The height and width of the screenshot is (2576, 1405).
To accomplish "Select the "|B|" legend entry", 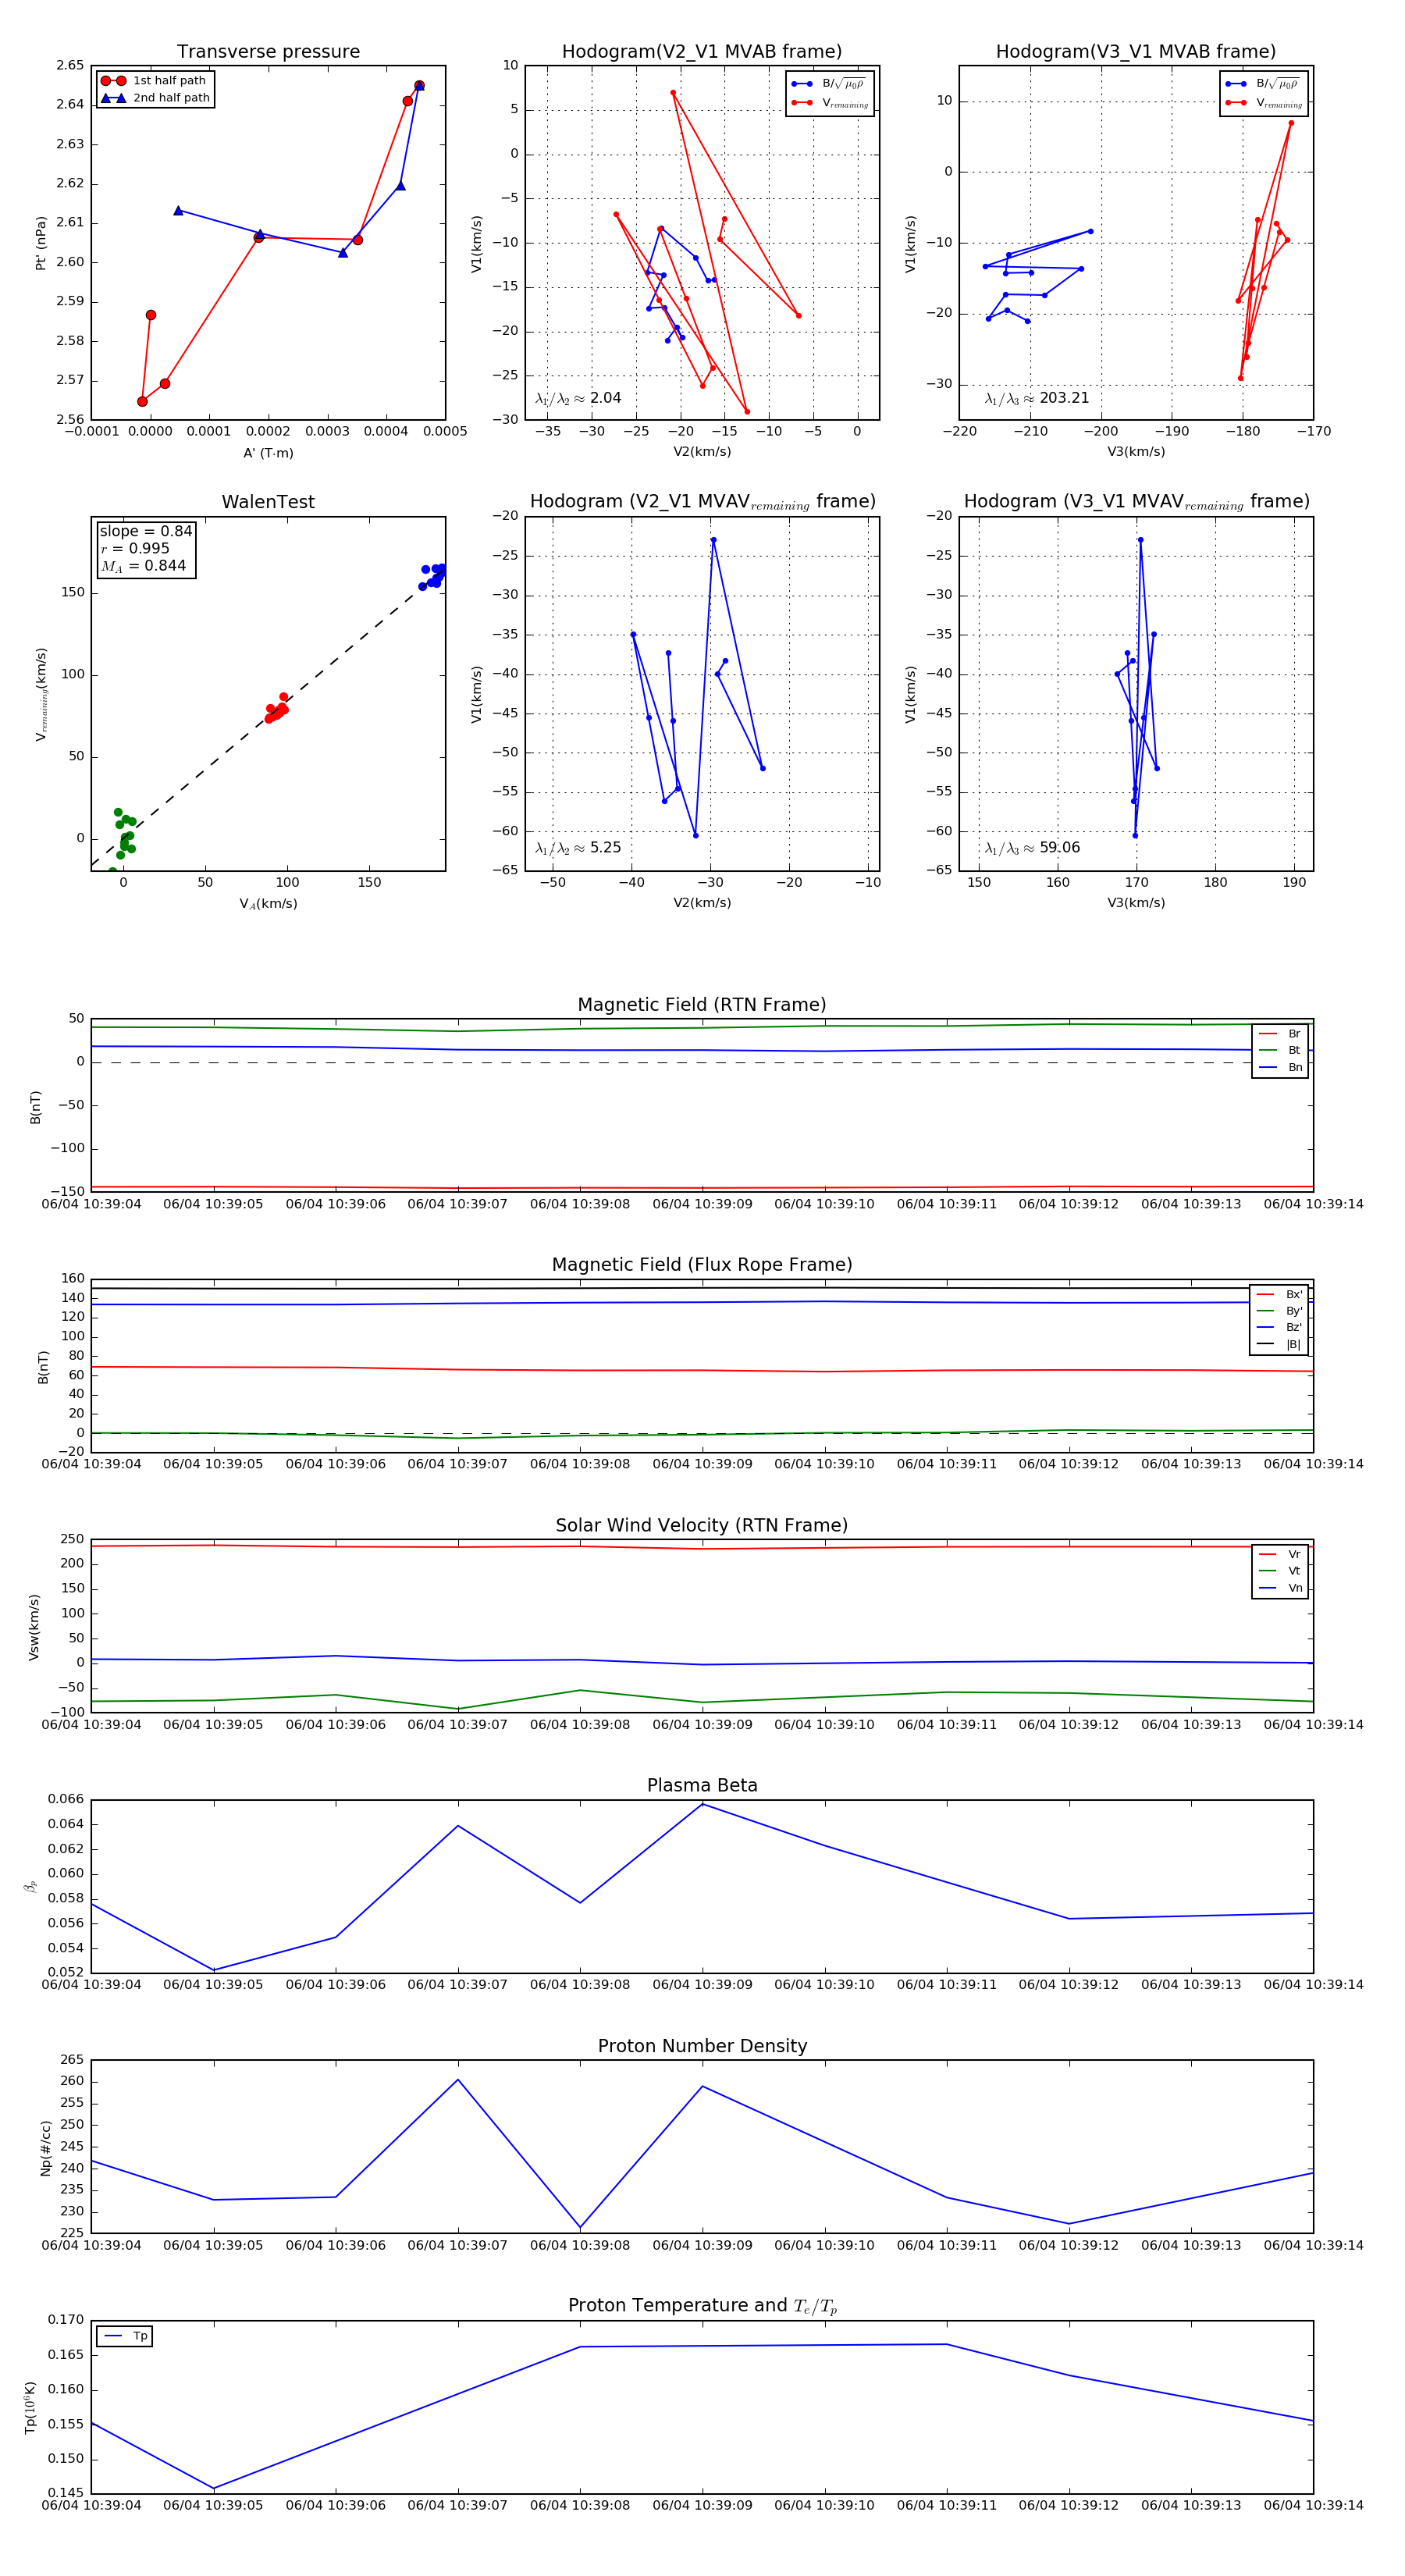I will pyautogui.click(x=1279, y=1345).
